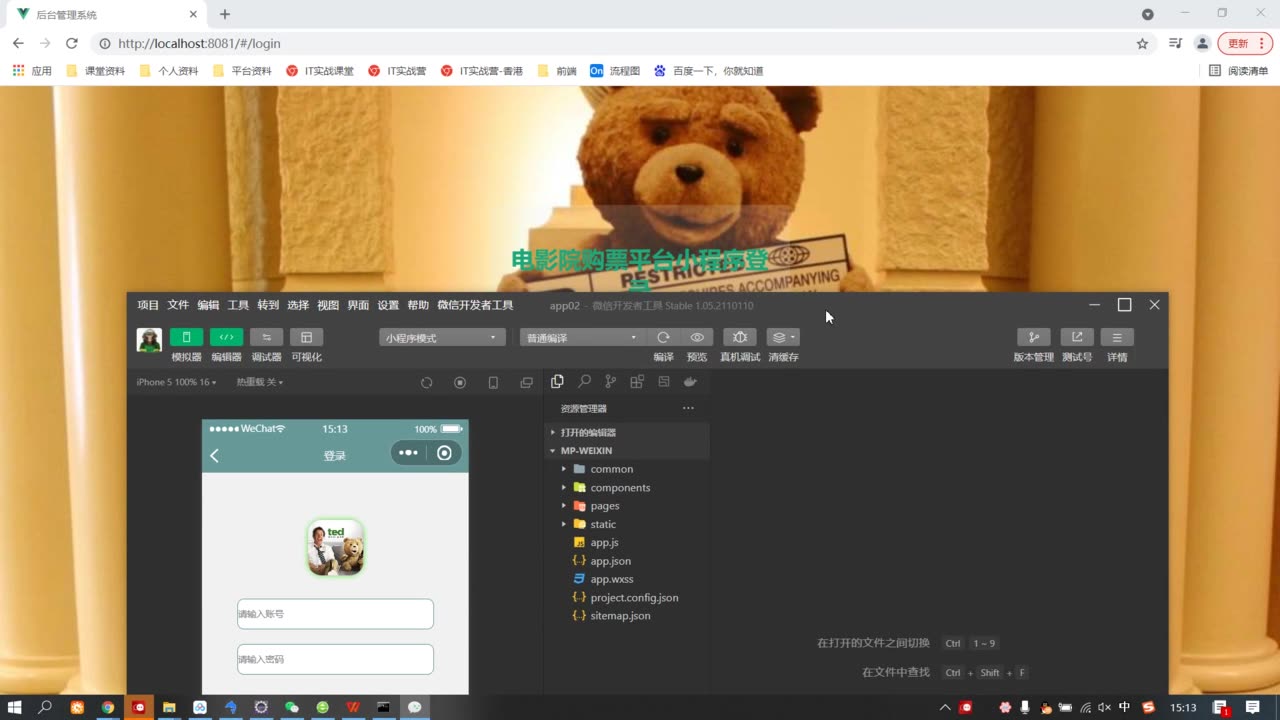The image size is (1280, 720).
Task: Open the resource manager more options (…)
Action: pyautogui.click(x=688, y=408)
